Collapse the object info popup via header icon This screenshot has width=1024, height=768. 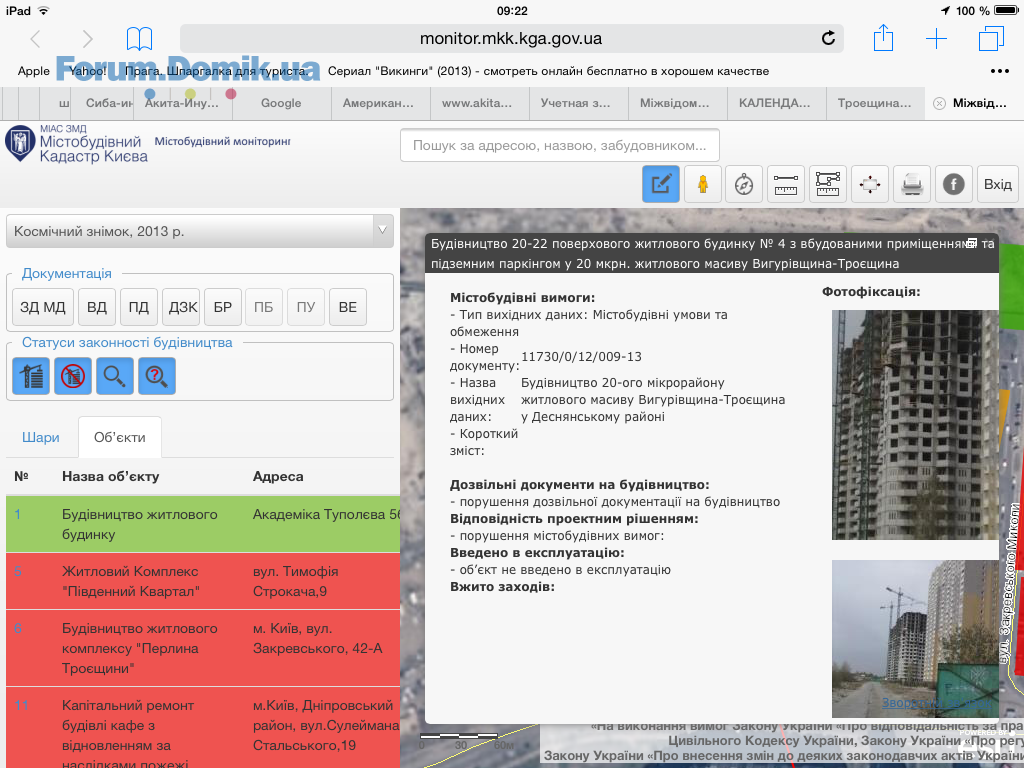972,243
